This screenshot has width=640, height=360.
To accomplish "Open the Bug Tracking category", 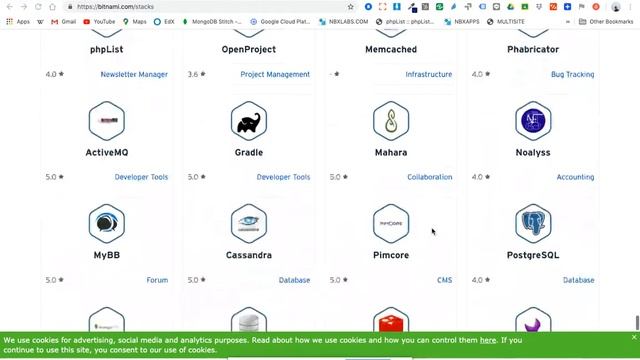I will 573,74.
